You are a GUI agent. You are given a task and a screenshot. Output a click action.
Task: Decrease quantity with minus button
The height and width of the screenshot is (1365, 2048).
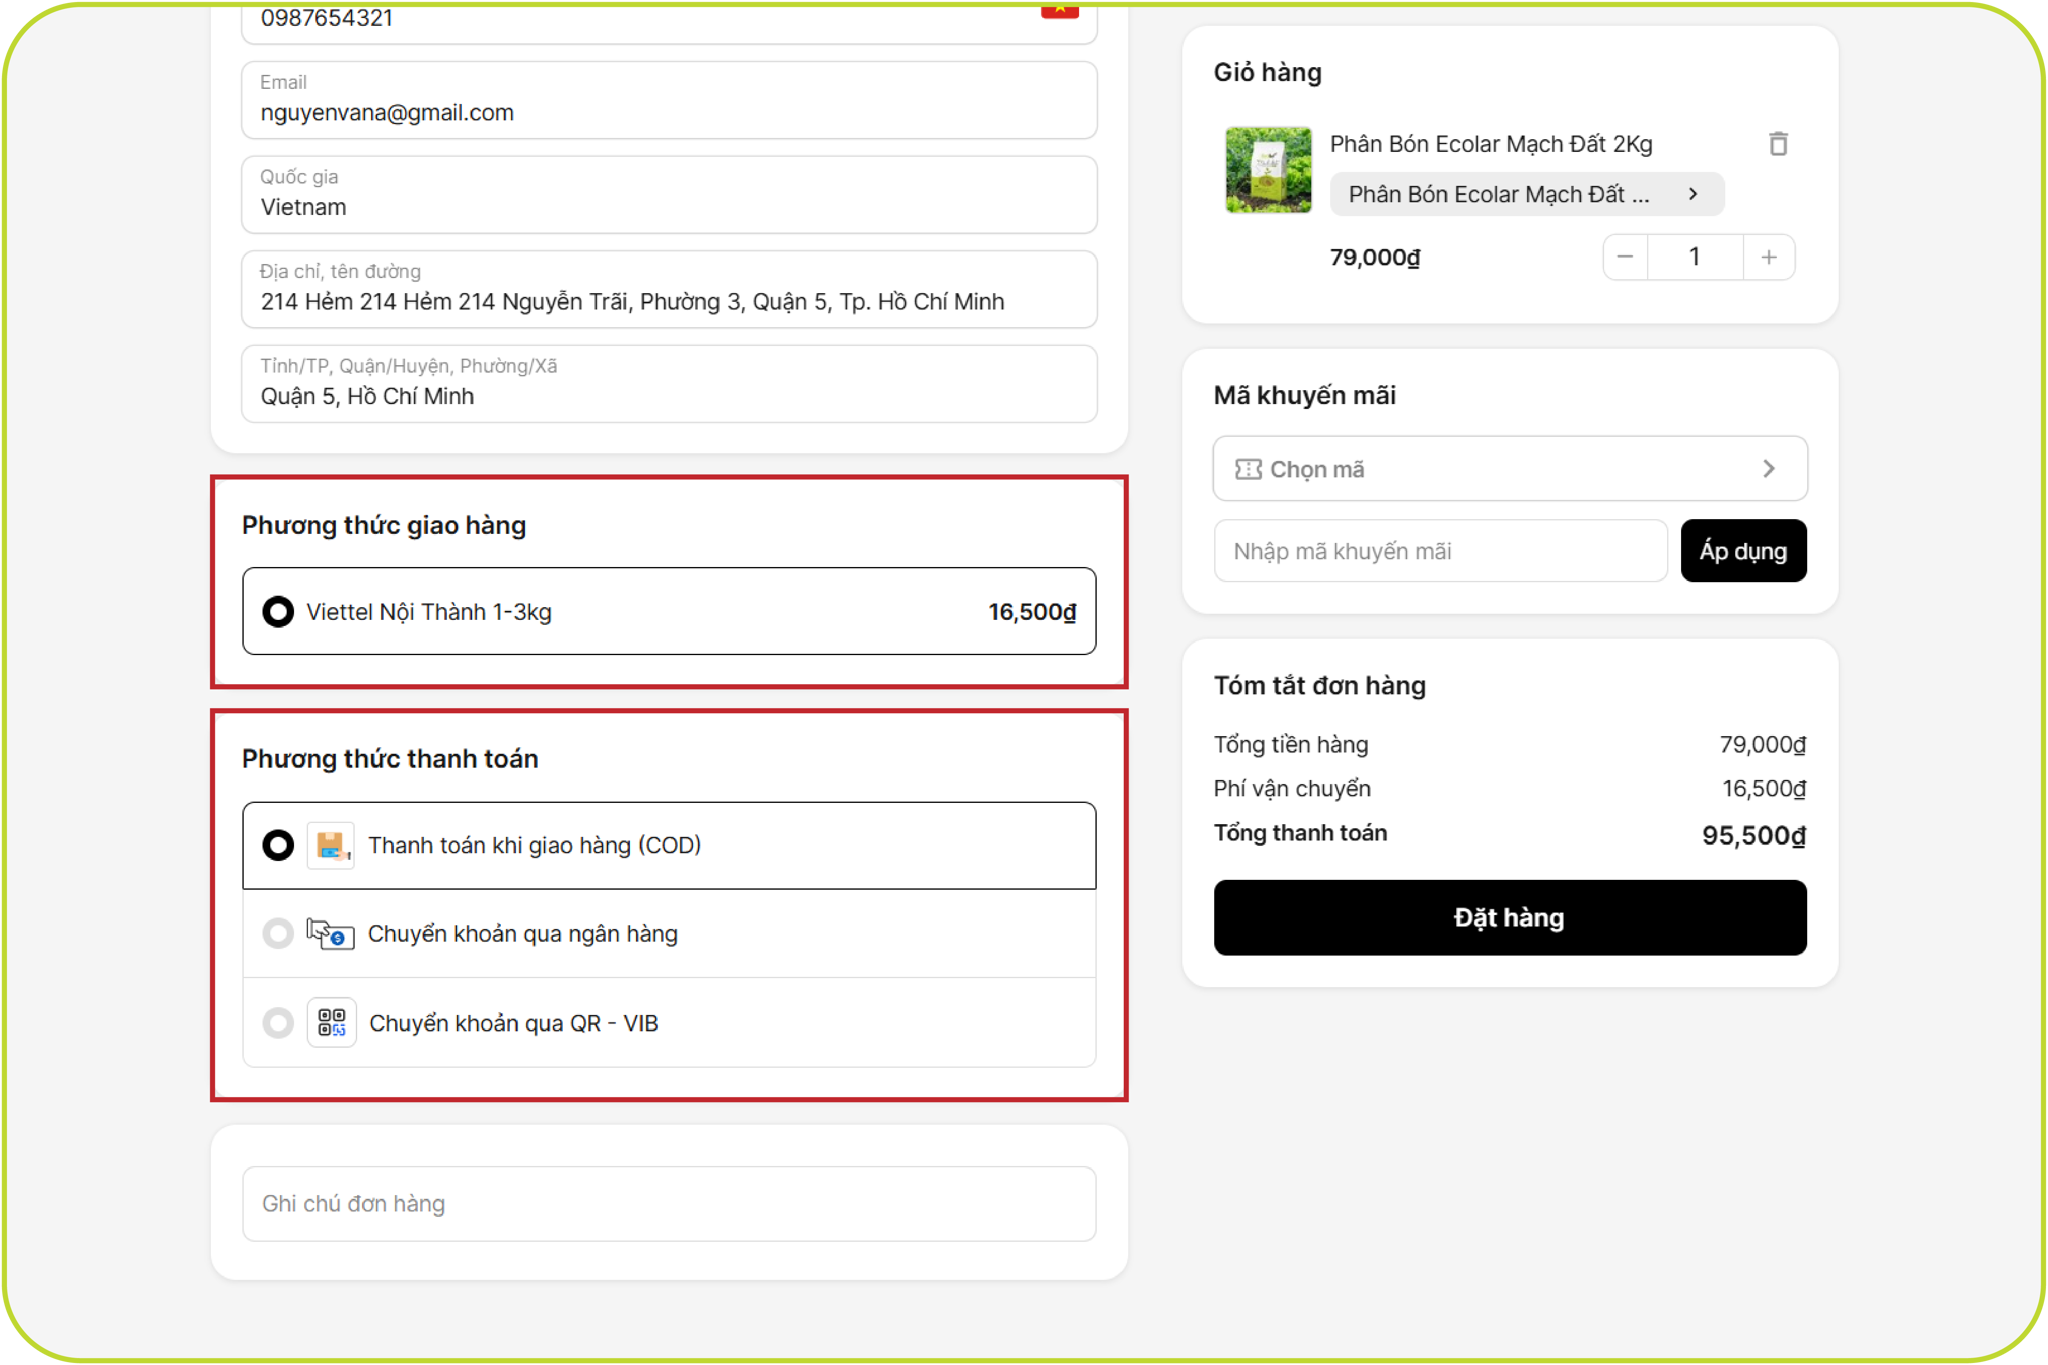[1625, 257]
